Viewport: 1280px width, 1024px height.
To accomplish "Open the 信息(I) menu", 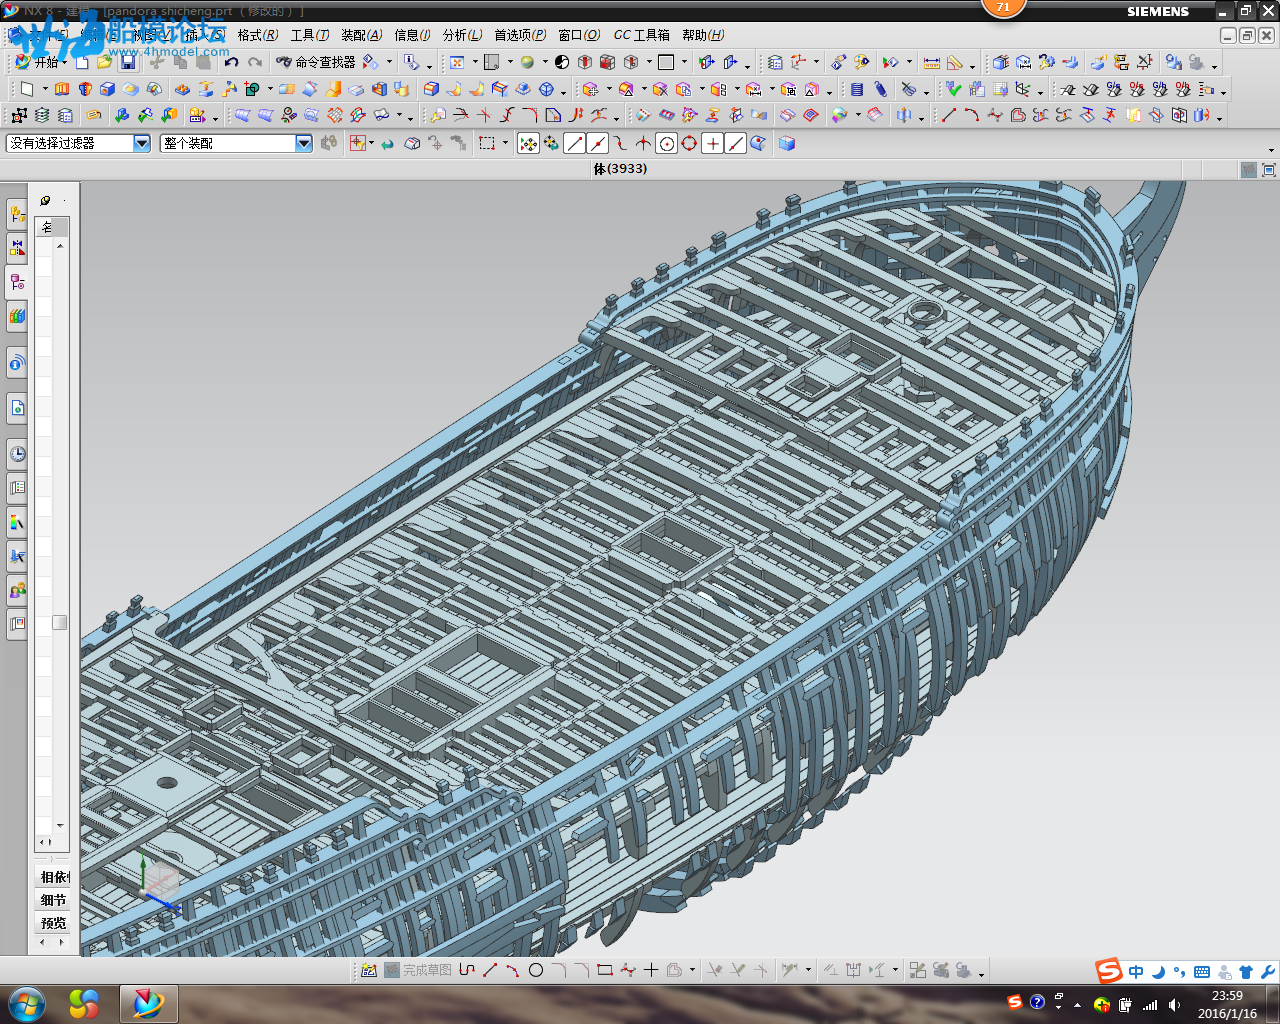I will (x=412, y=35).
